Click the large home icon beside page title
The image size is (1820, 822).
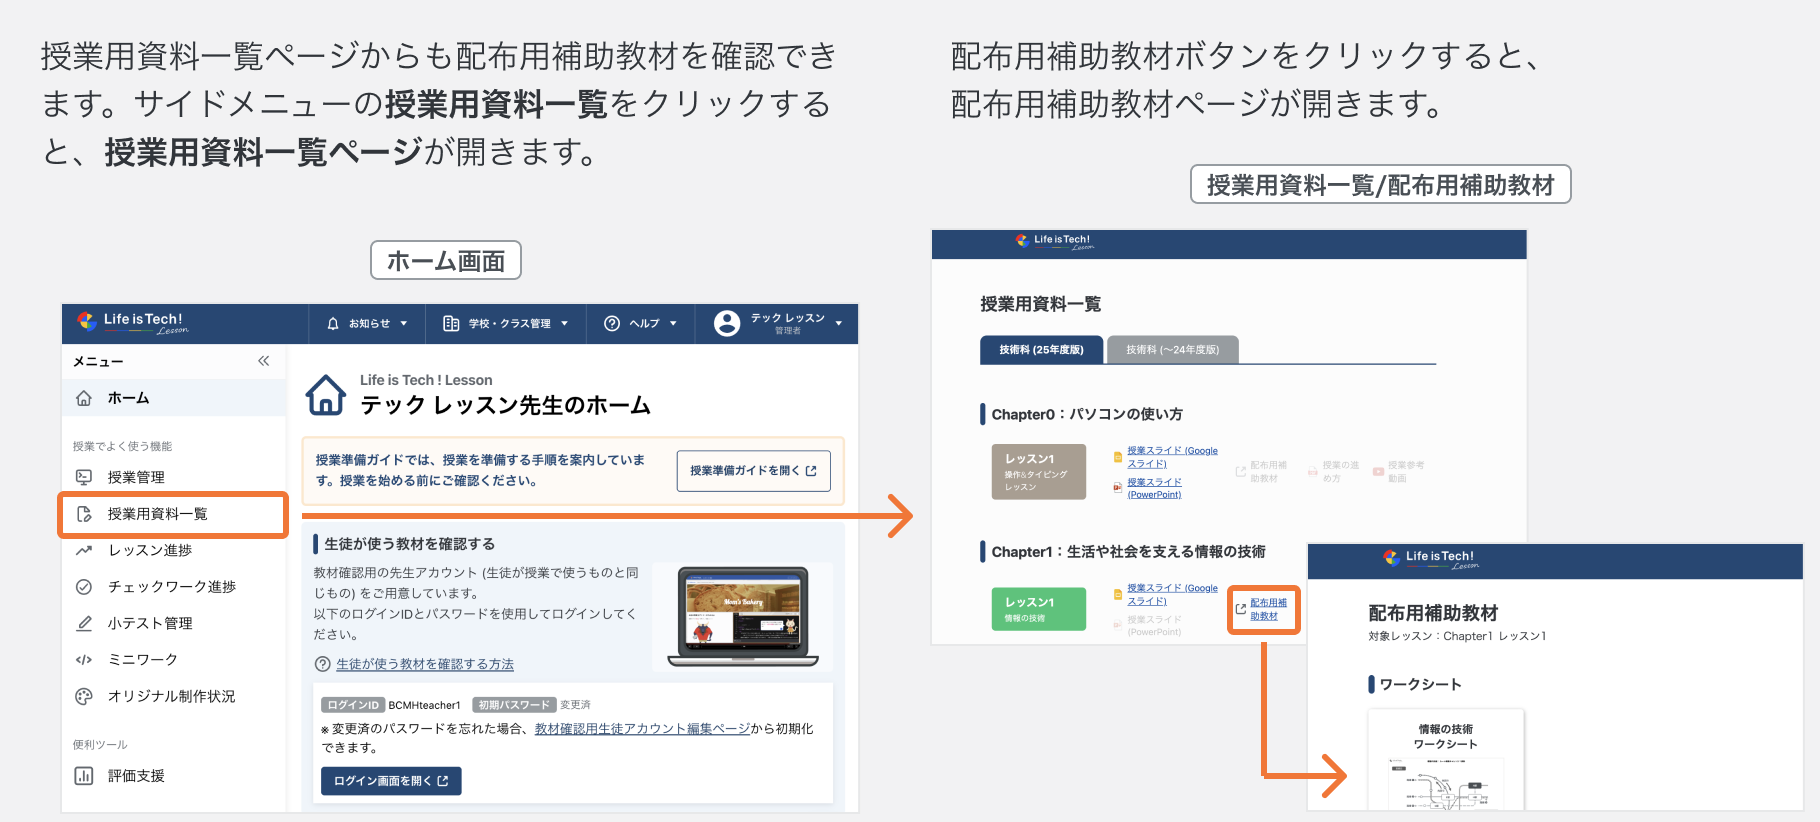click(326, 395)
